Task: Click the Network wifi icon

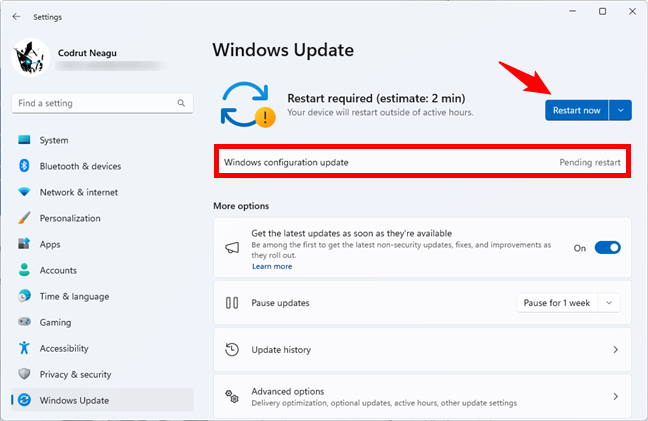Action: pos(24,192)
